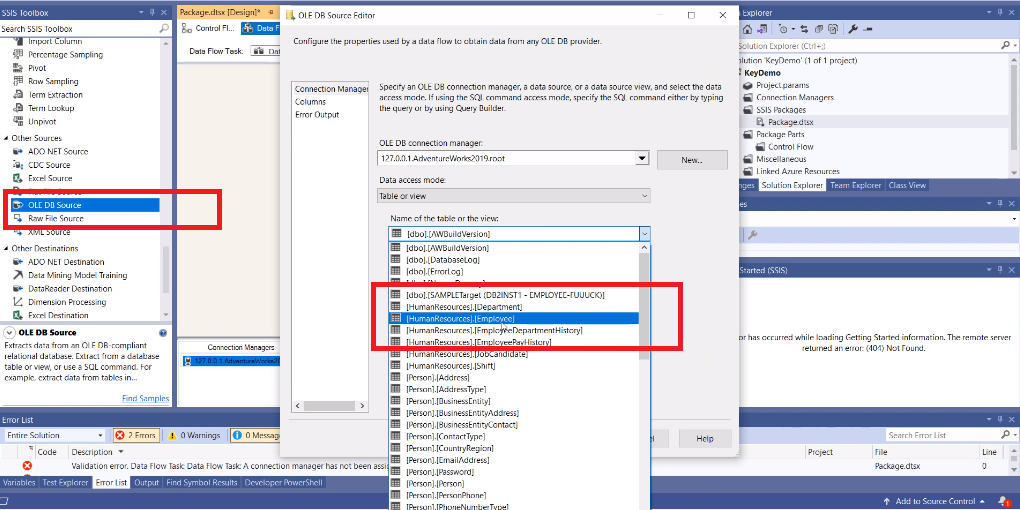Select ADO NET Source in the toolbox

[58, 152]
